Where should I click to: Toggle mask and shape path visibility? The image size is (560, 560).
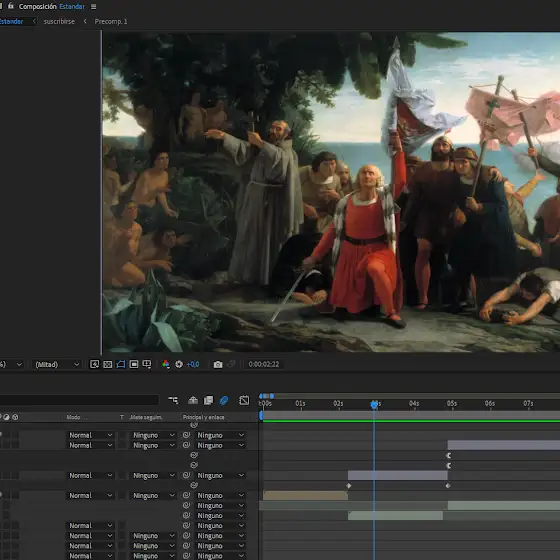[x=121, y=364]
